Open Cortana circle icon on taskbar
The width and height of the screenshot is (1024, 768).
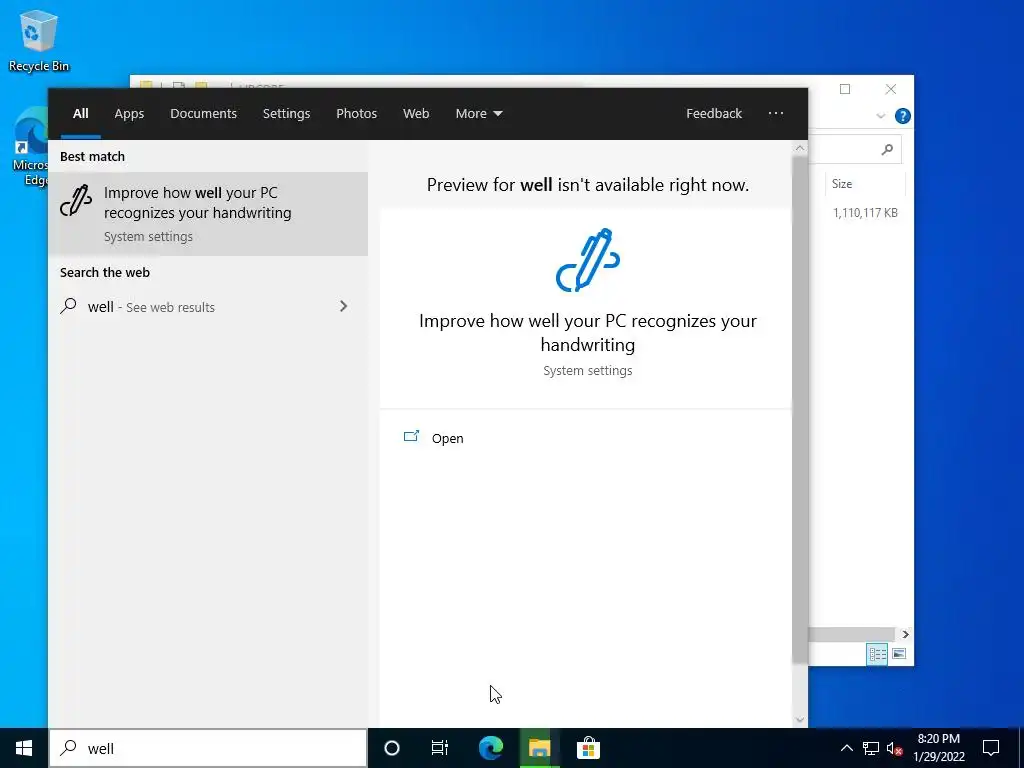coord(392,748)
